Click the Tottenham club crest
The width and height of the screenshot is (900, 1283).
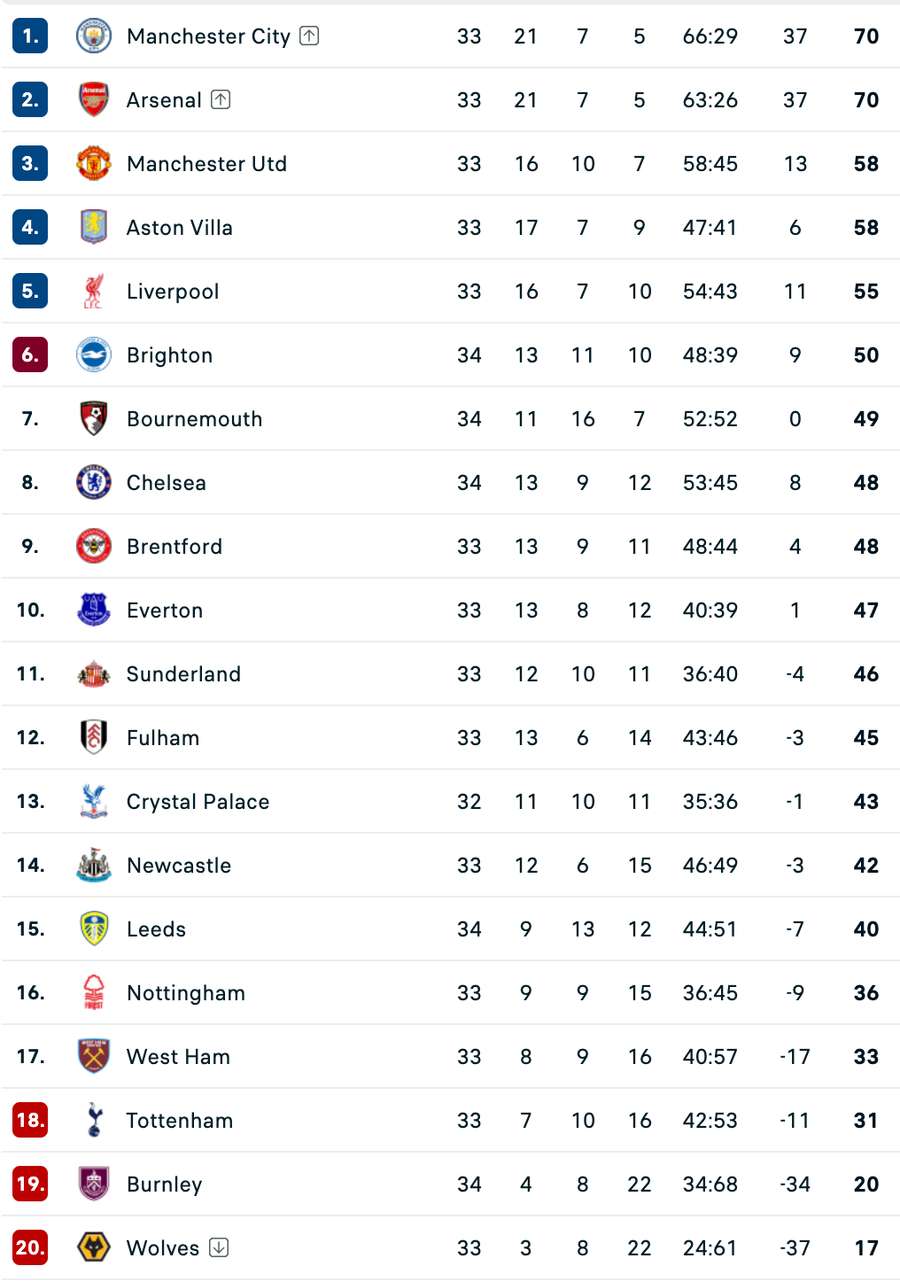point(93,1120)
